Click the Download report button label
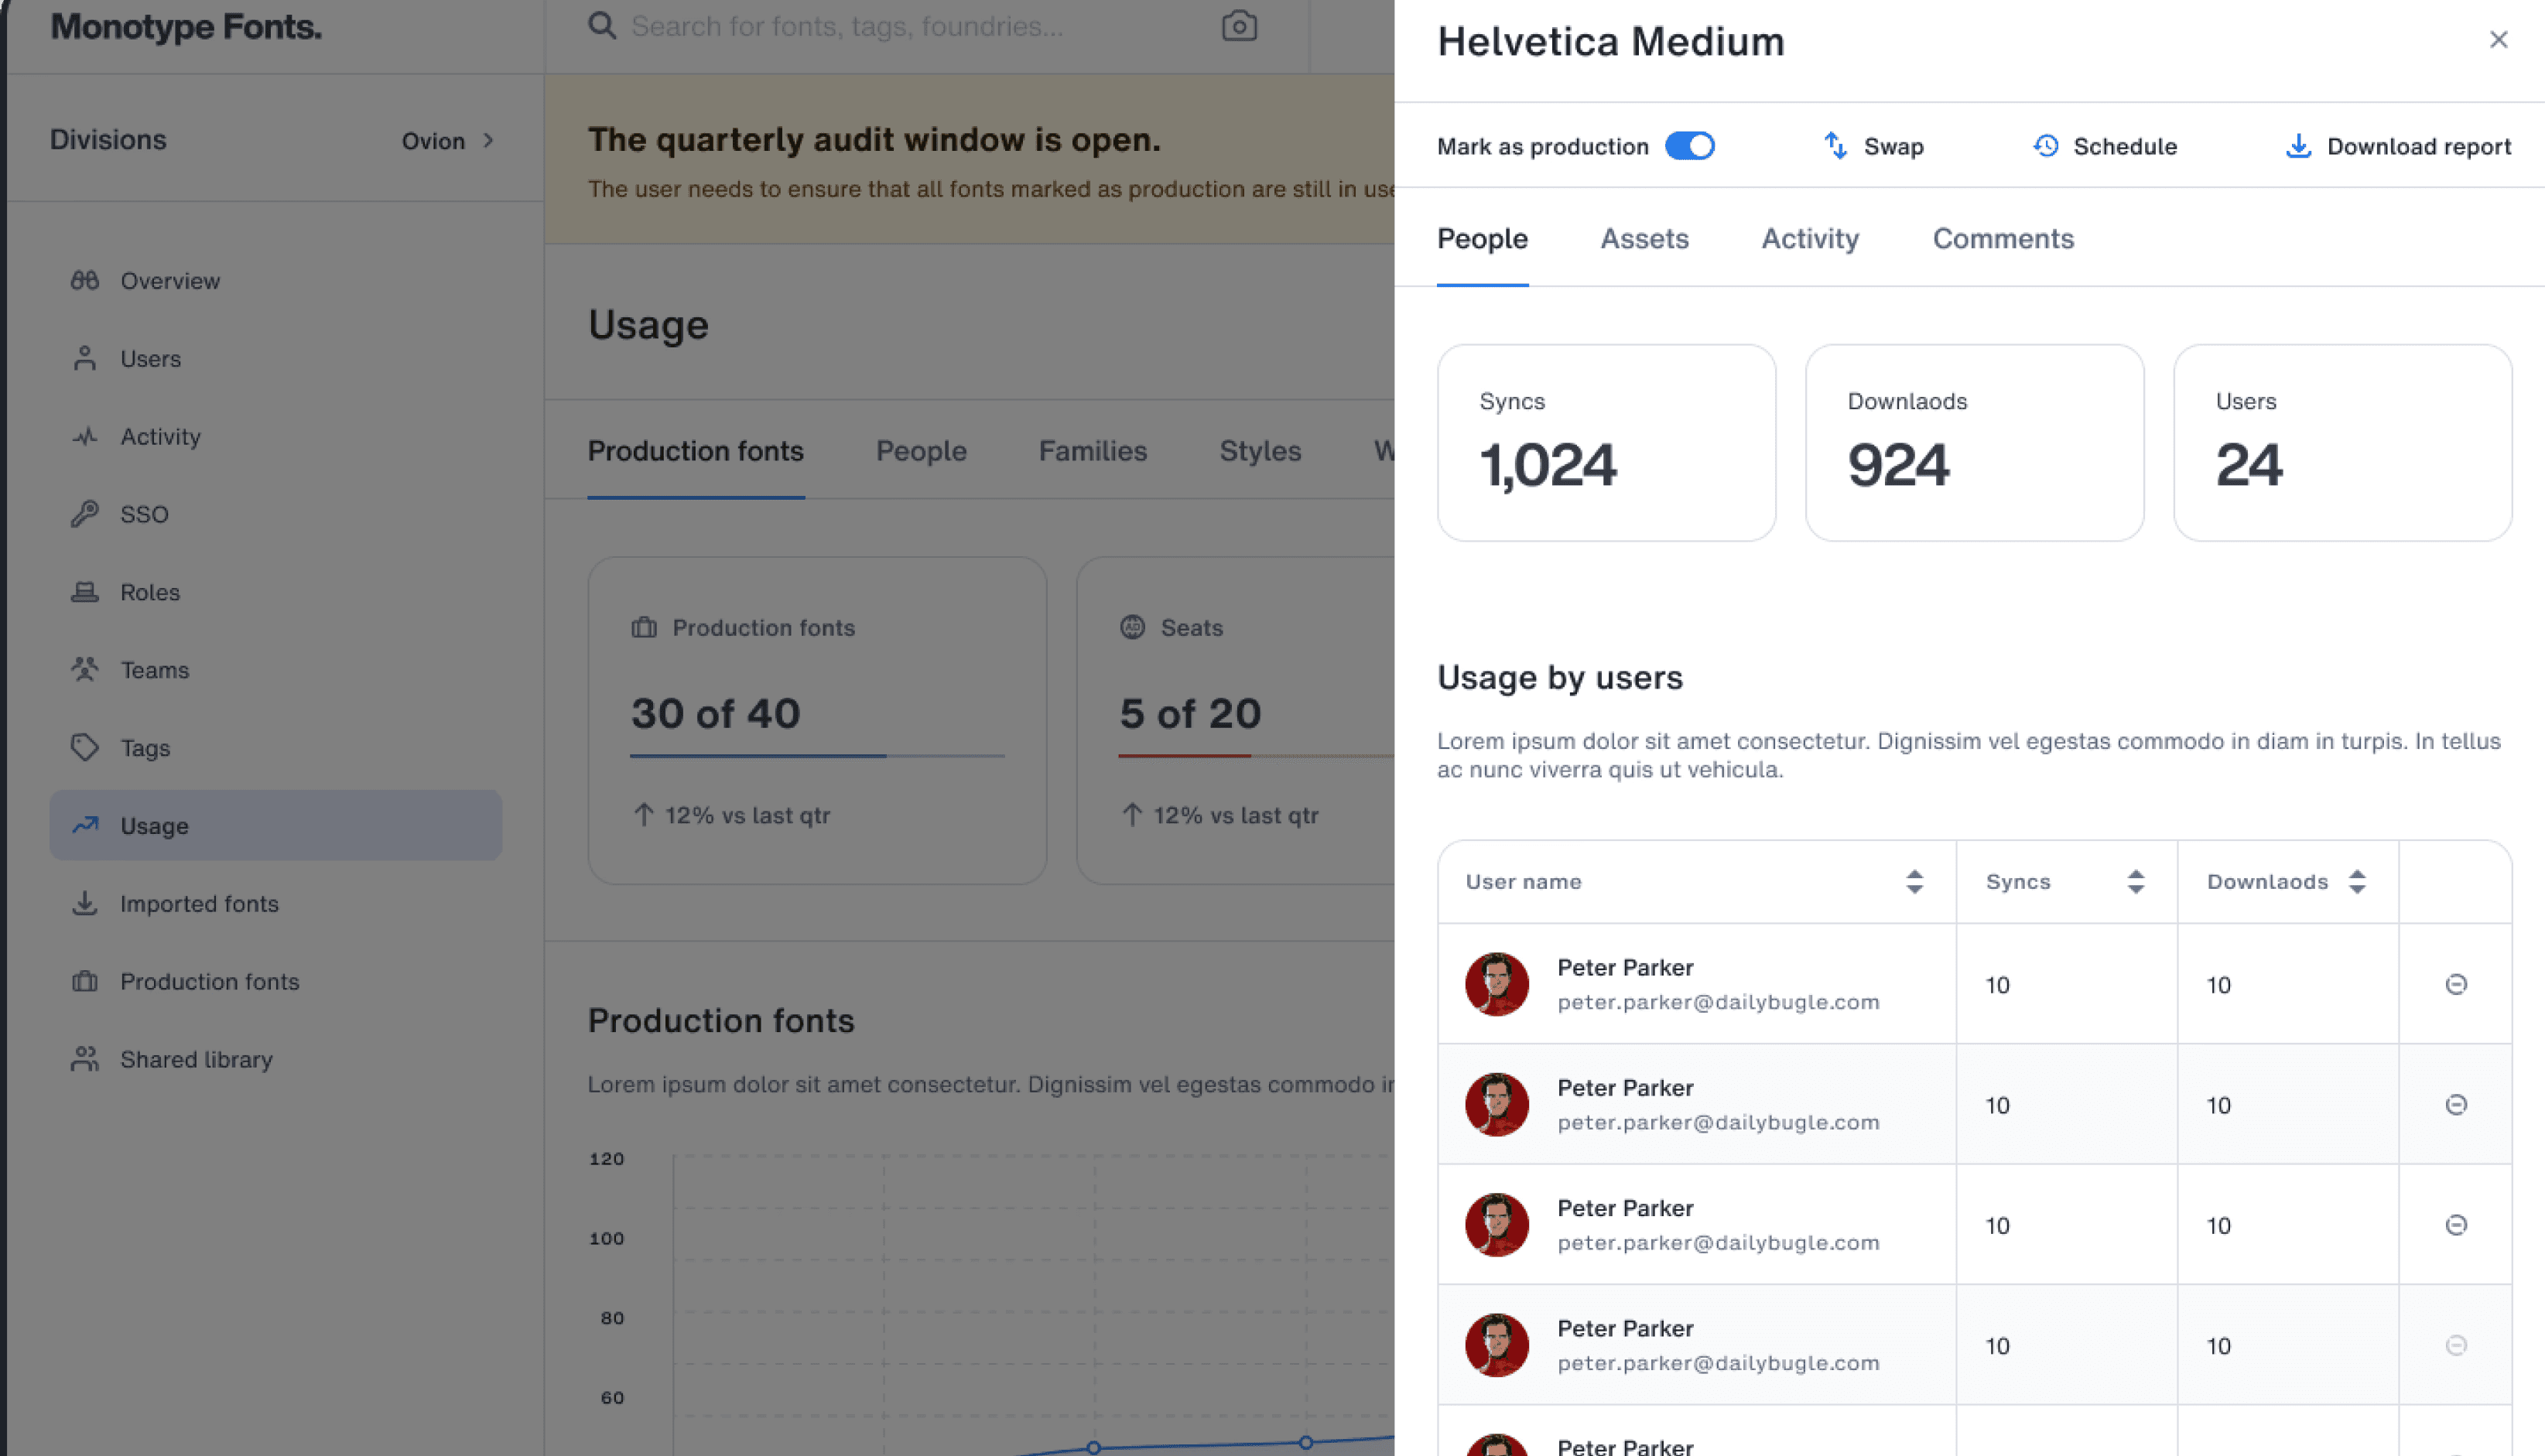The image size is (2545, 1456). [x=2420, y=147]
